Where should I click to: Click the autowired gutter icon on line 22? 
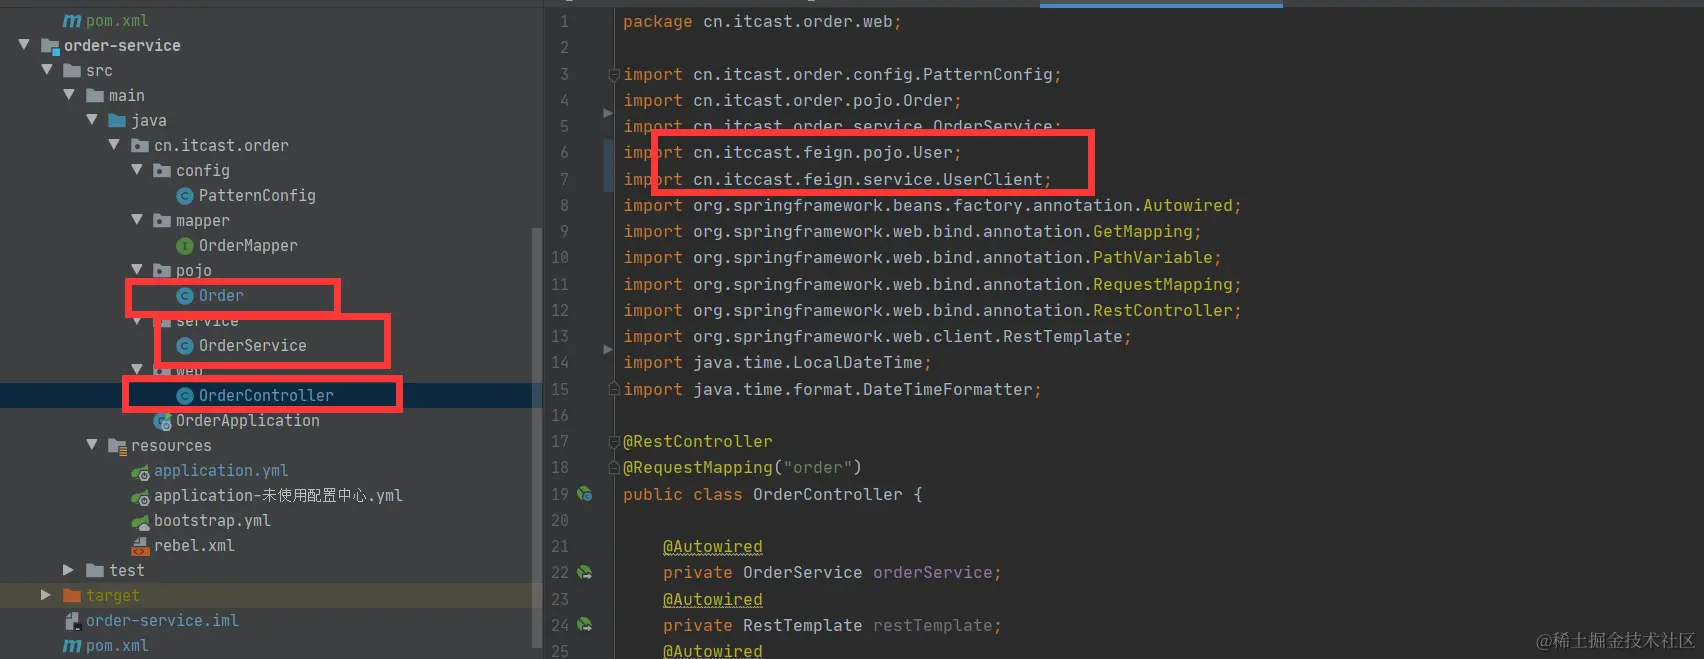coord(585,573)
